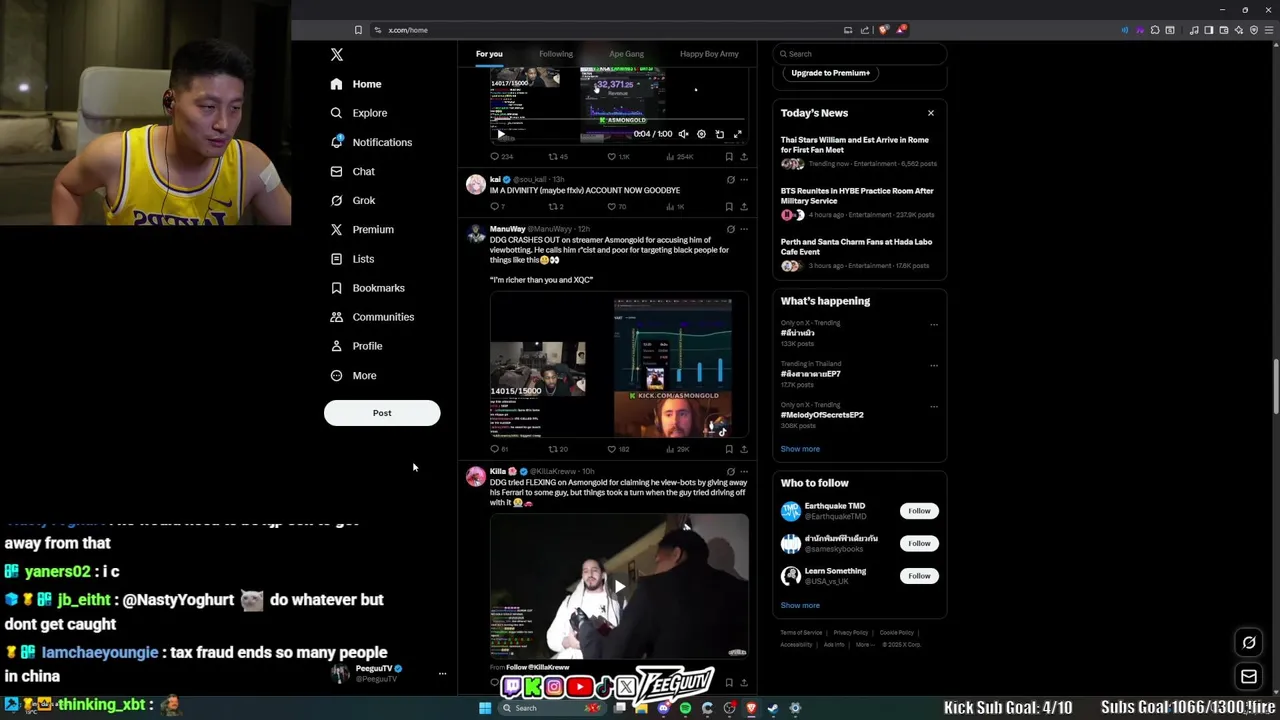Play Killa's Ferrari video
The image size is (1280, 720).
[619, 587]
